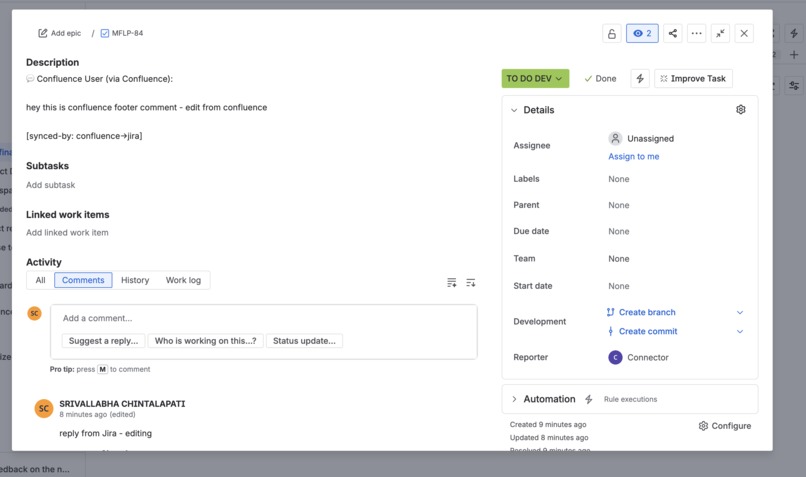Open the three-dots more actions menu
The width and height of the screenshot is (806, 477).
(x=696, y=33)
